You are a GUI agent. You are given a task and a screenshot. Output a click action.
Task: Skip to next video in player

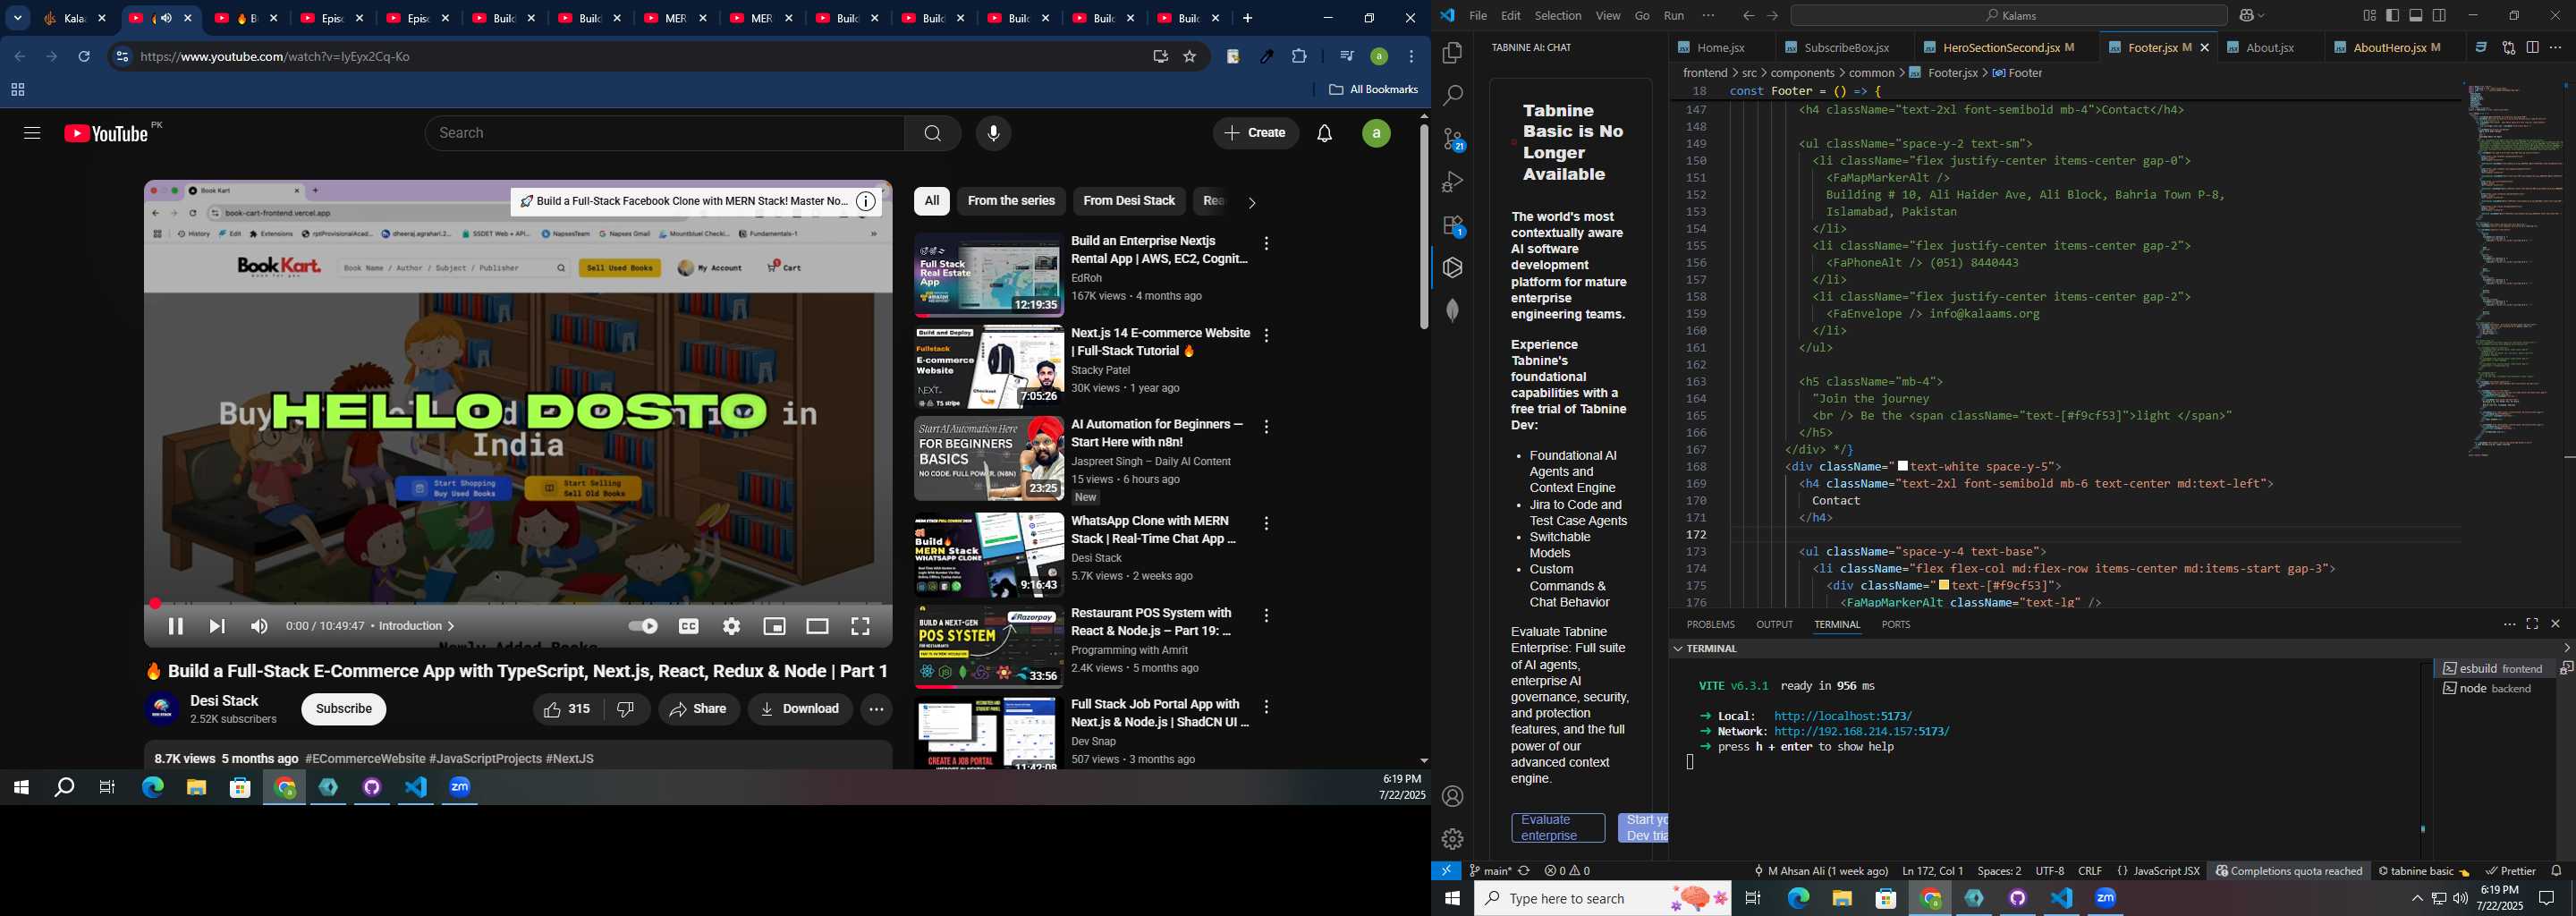click(x=217, y=626)
